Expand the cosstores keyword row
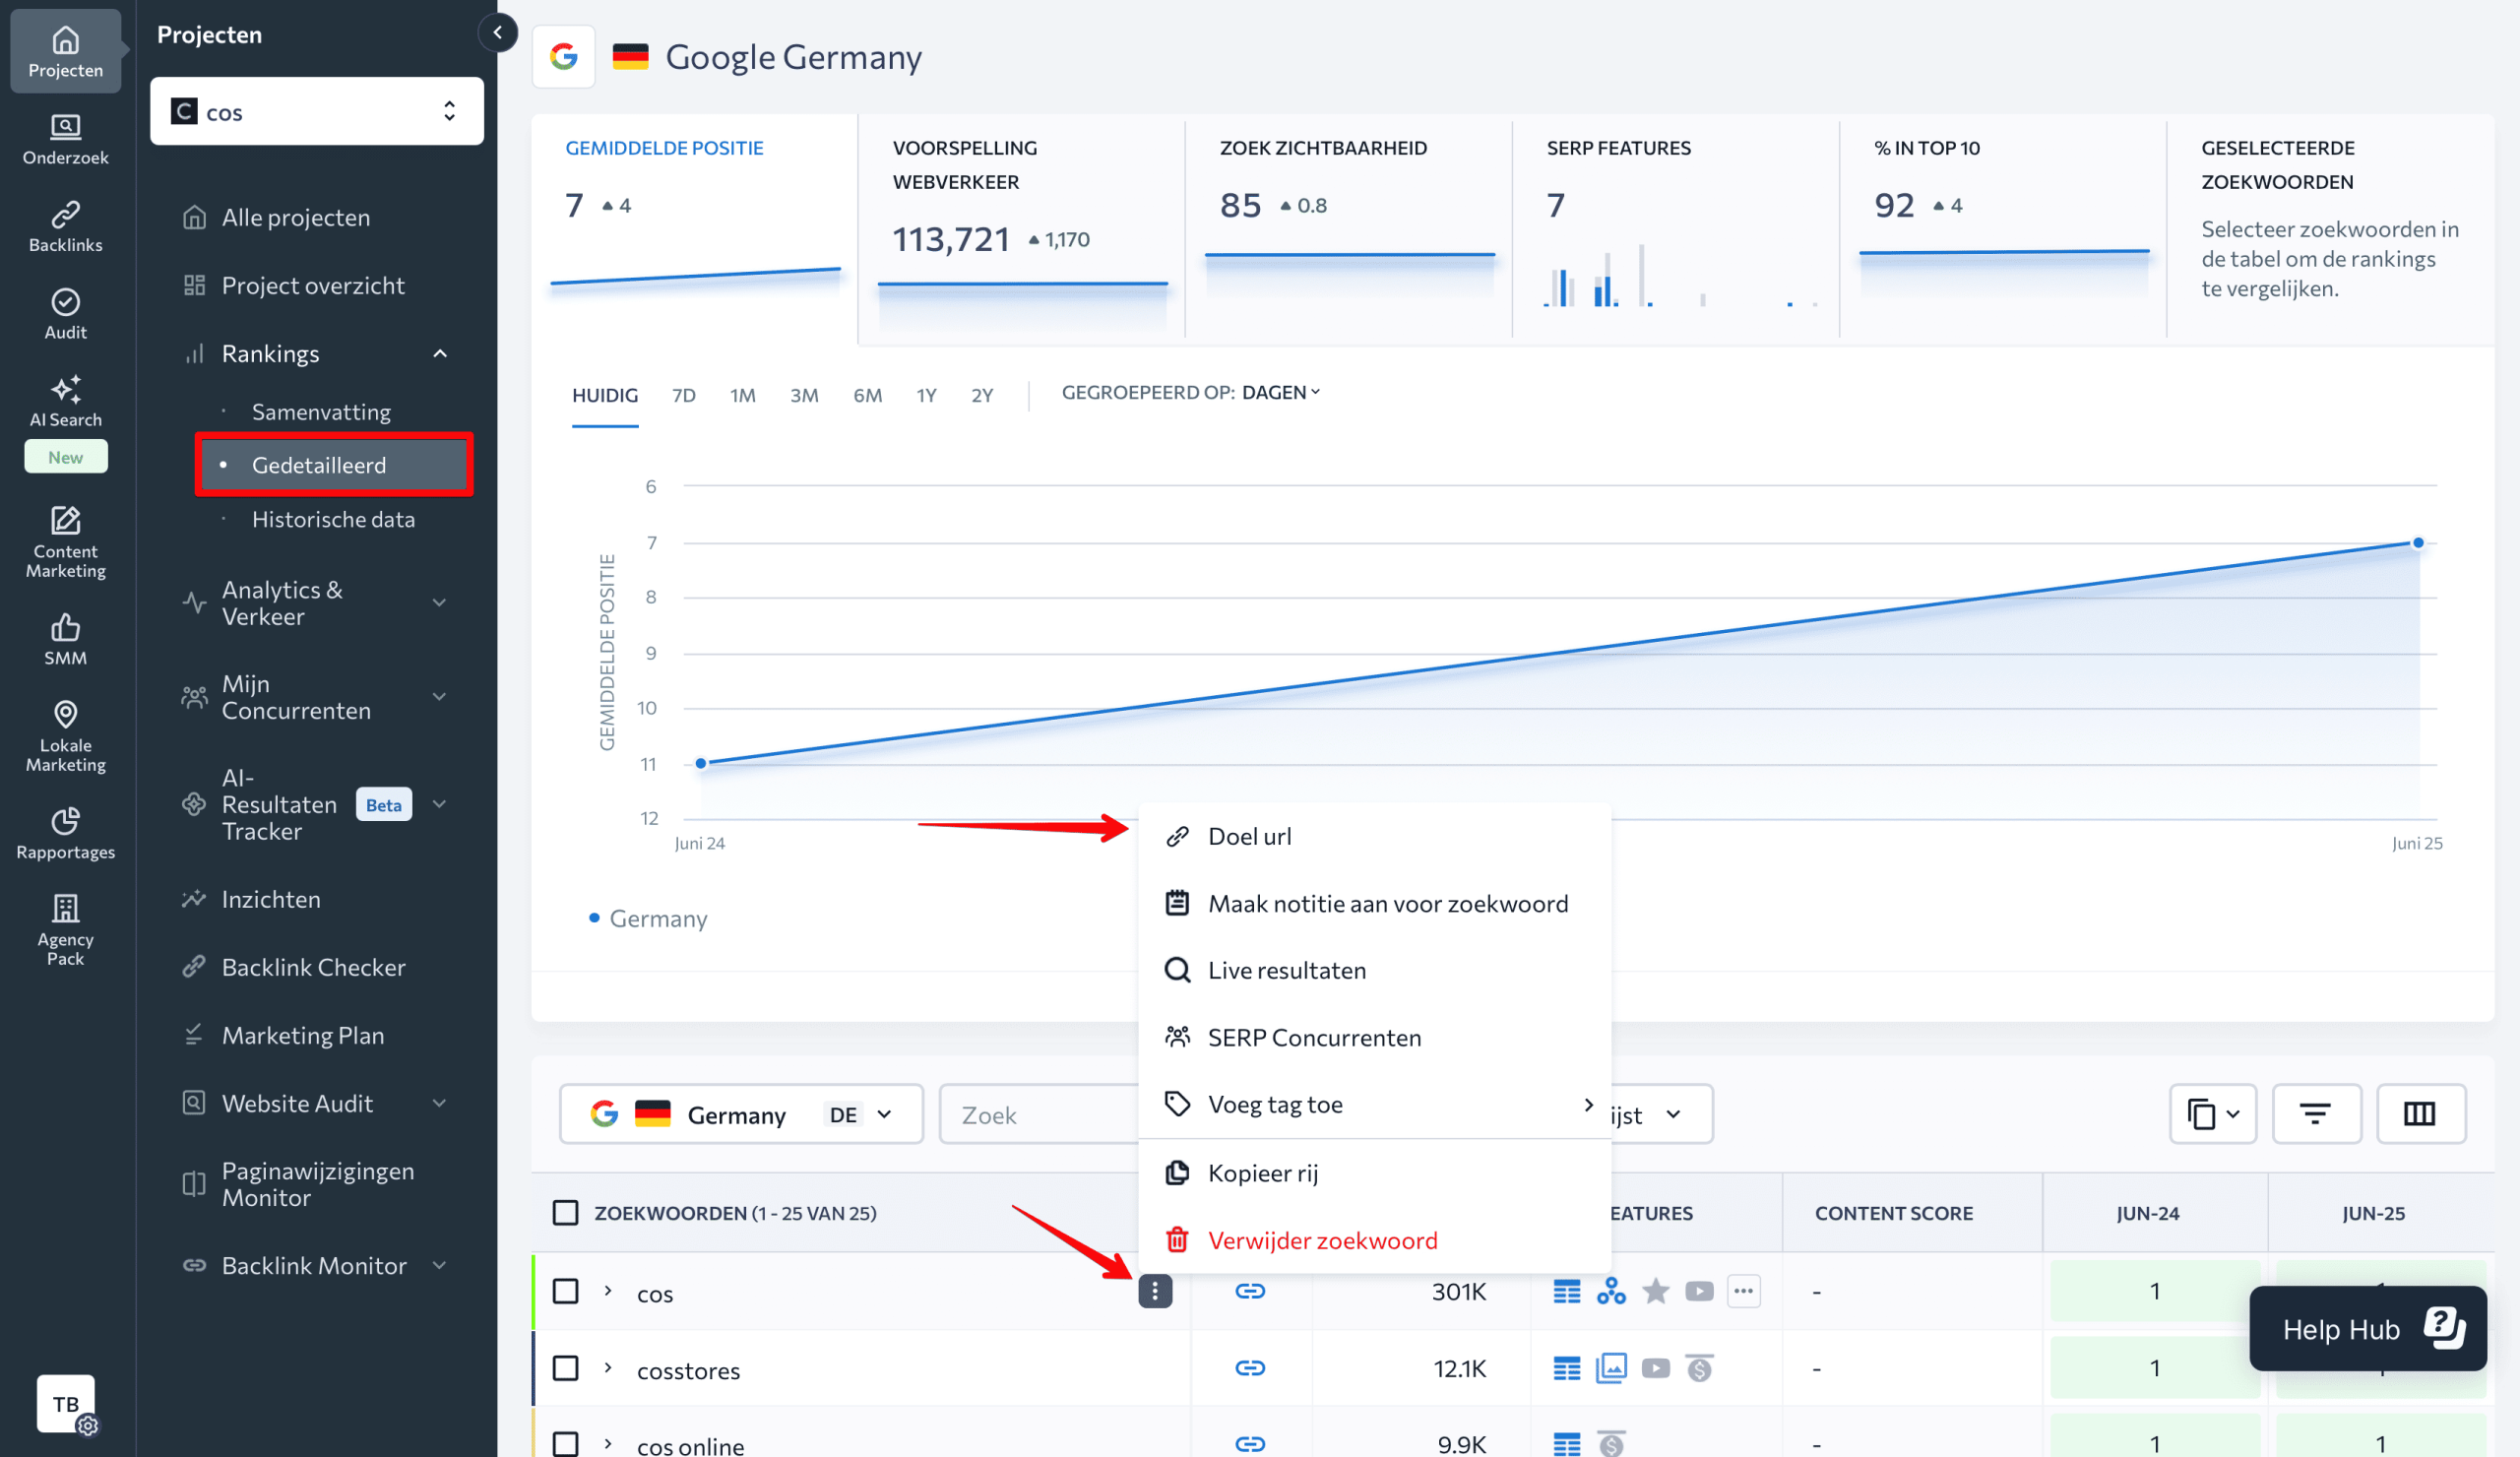 (x=607, y=1368)
